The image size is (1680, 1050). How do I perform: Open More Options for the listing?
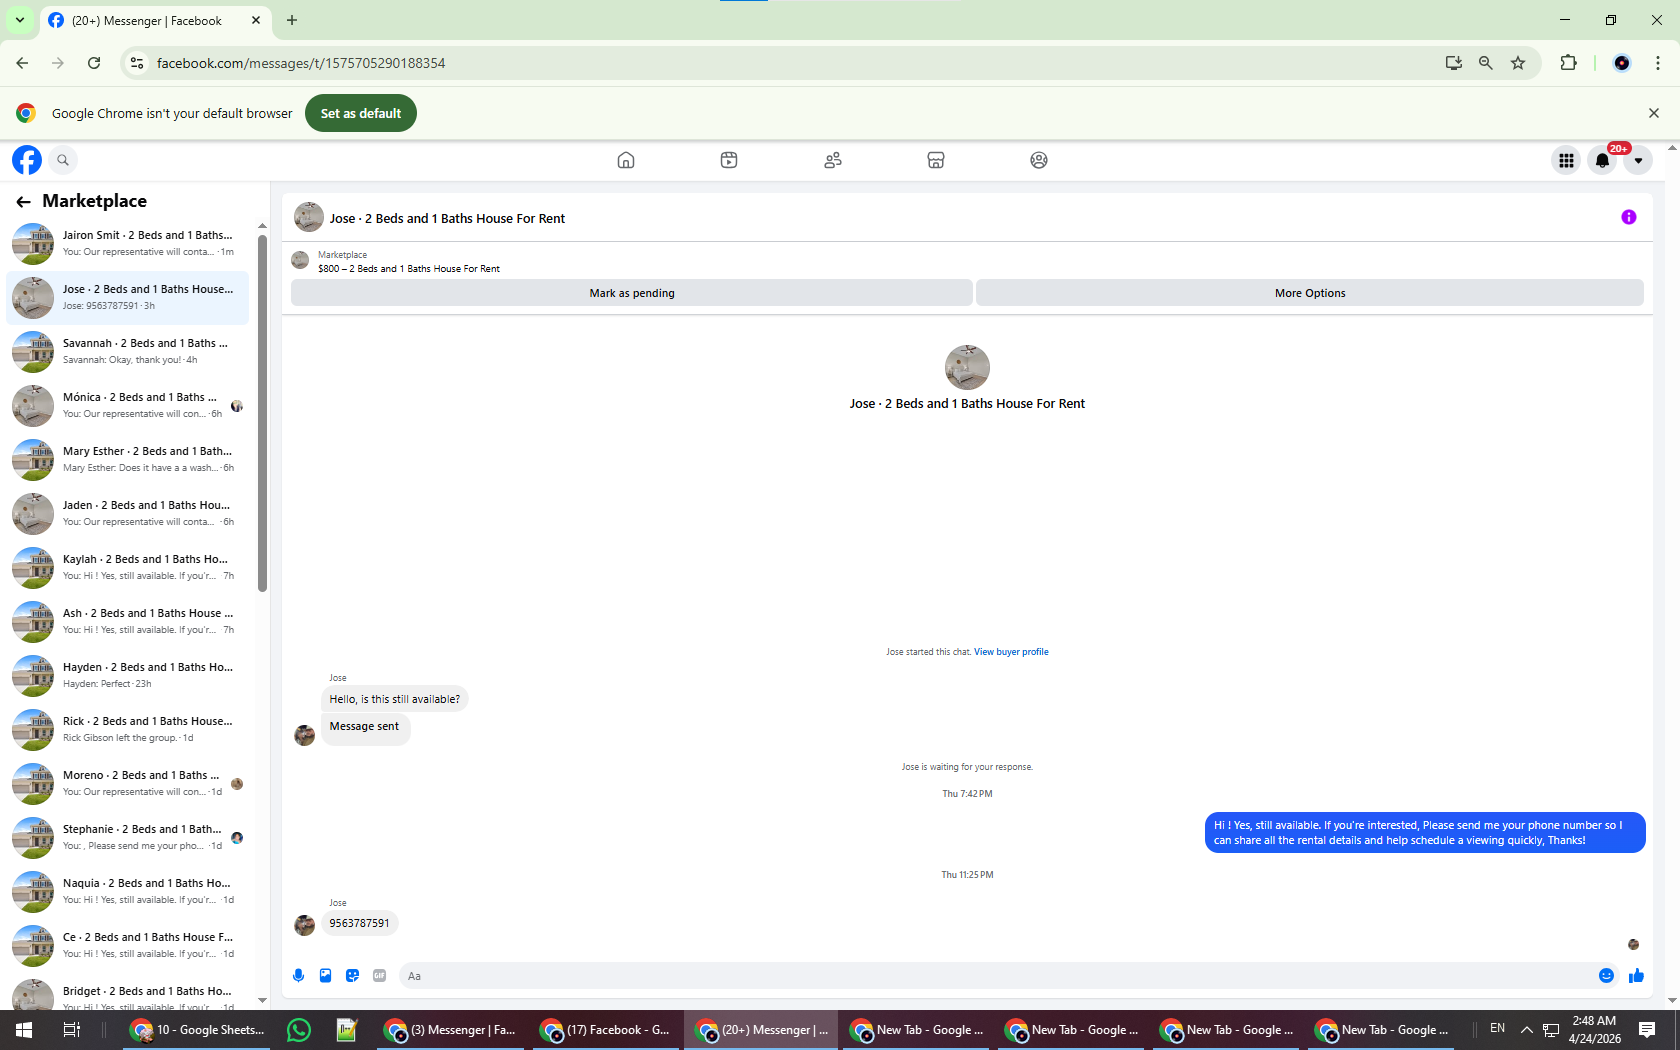click(x=1310, y=293)
